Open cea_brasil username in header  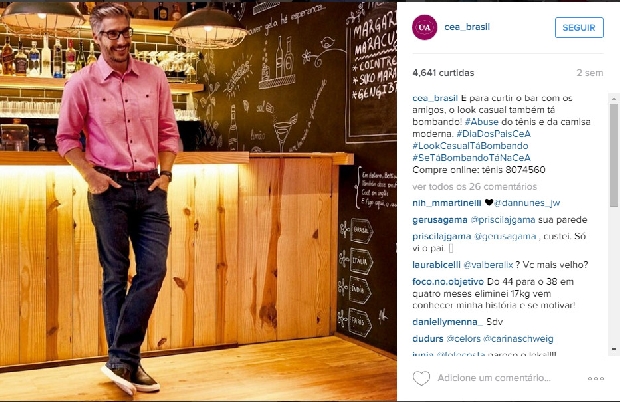point(467,27)
